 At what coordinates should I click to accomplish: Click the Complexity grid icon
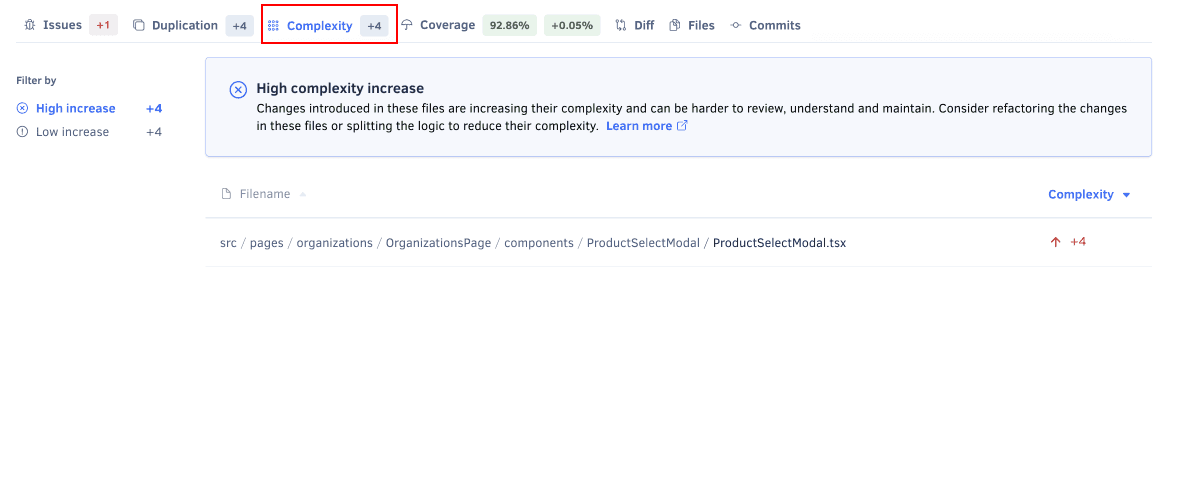(274, 26)
